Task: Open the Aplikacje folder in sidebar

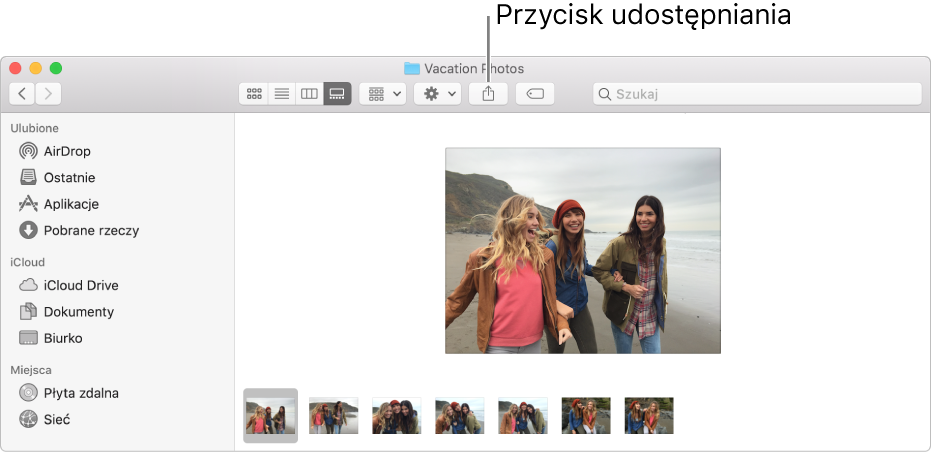Action: pos(70,204)
